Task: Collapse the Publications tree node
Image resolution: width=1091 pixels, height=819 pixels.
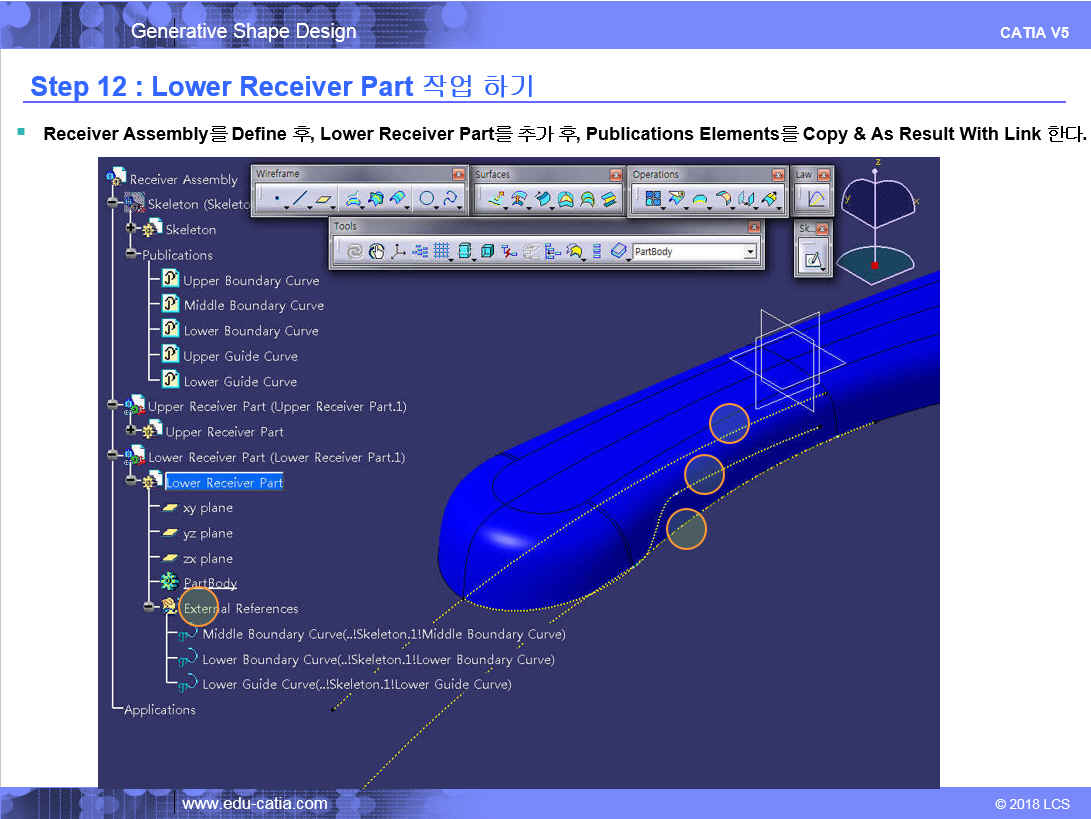Action: (131, 255)
